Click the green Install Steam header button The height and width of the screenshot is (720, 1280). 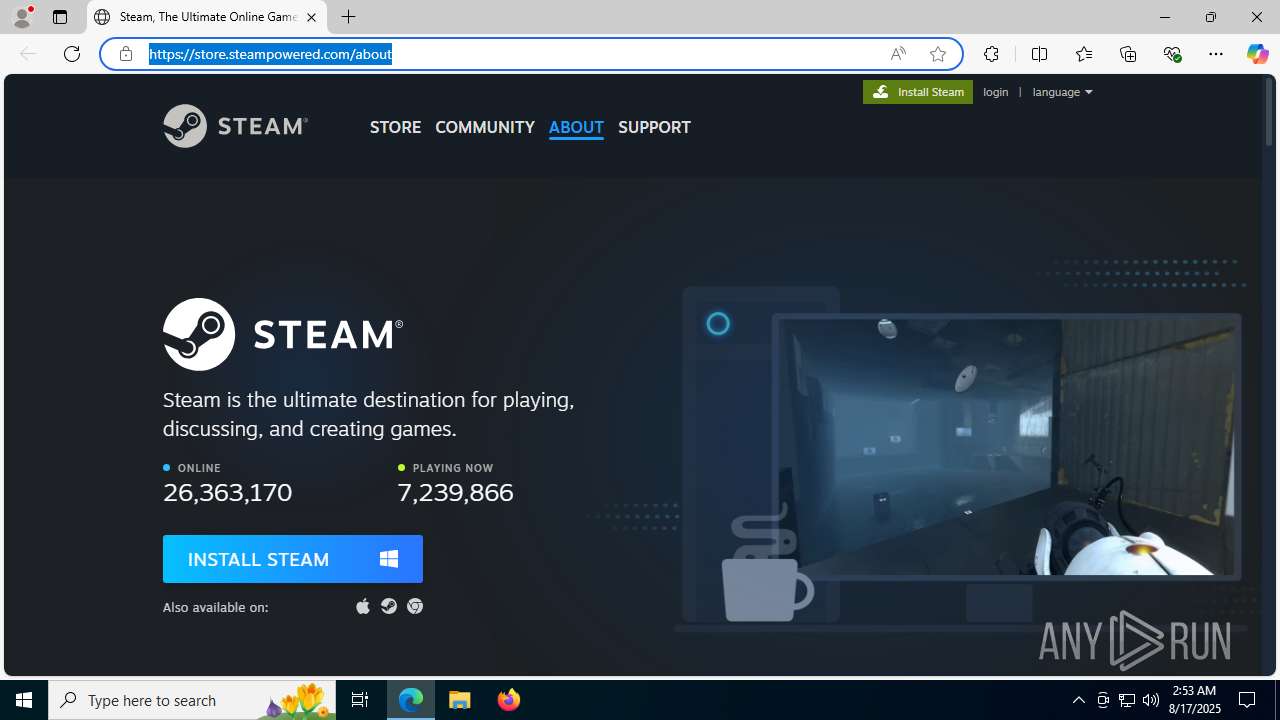(x=918, y=92)
